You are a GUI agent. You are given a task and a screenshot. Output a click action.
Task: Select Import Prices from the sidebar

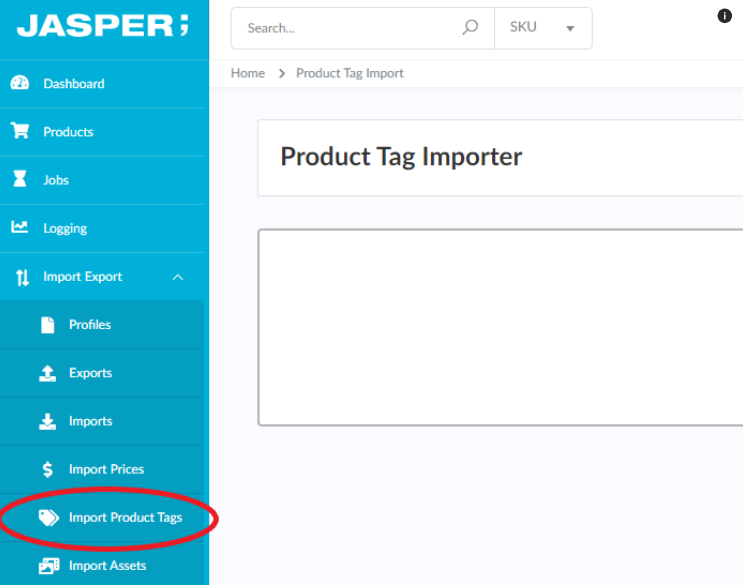tap(106, 469)
